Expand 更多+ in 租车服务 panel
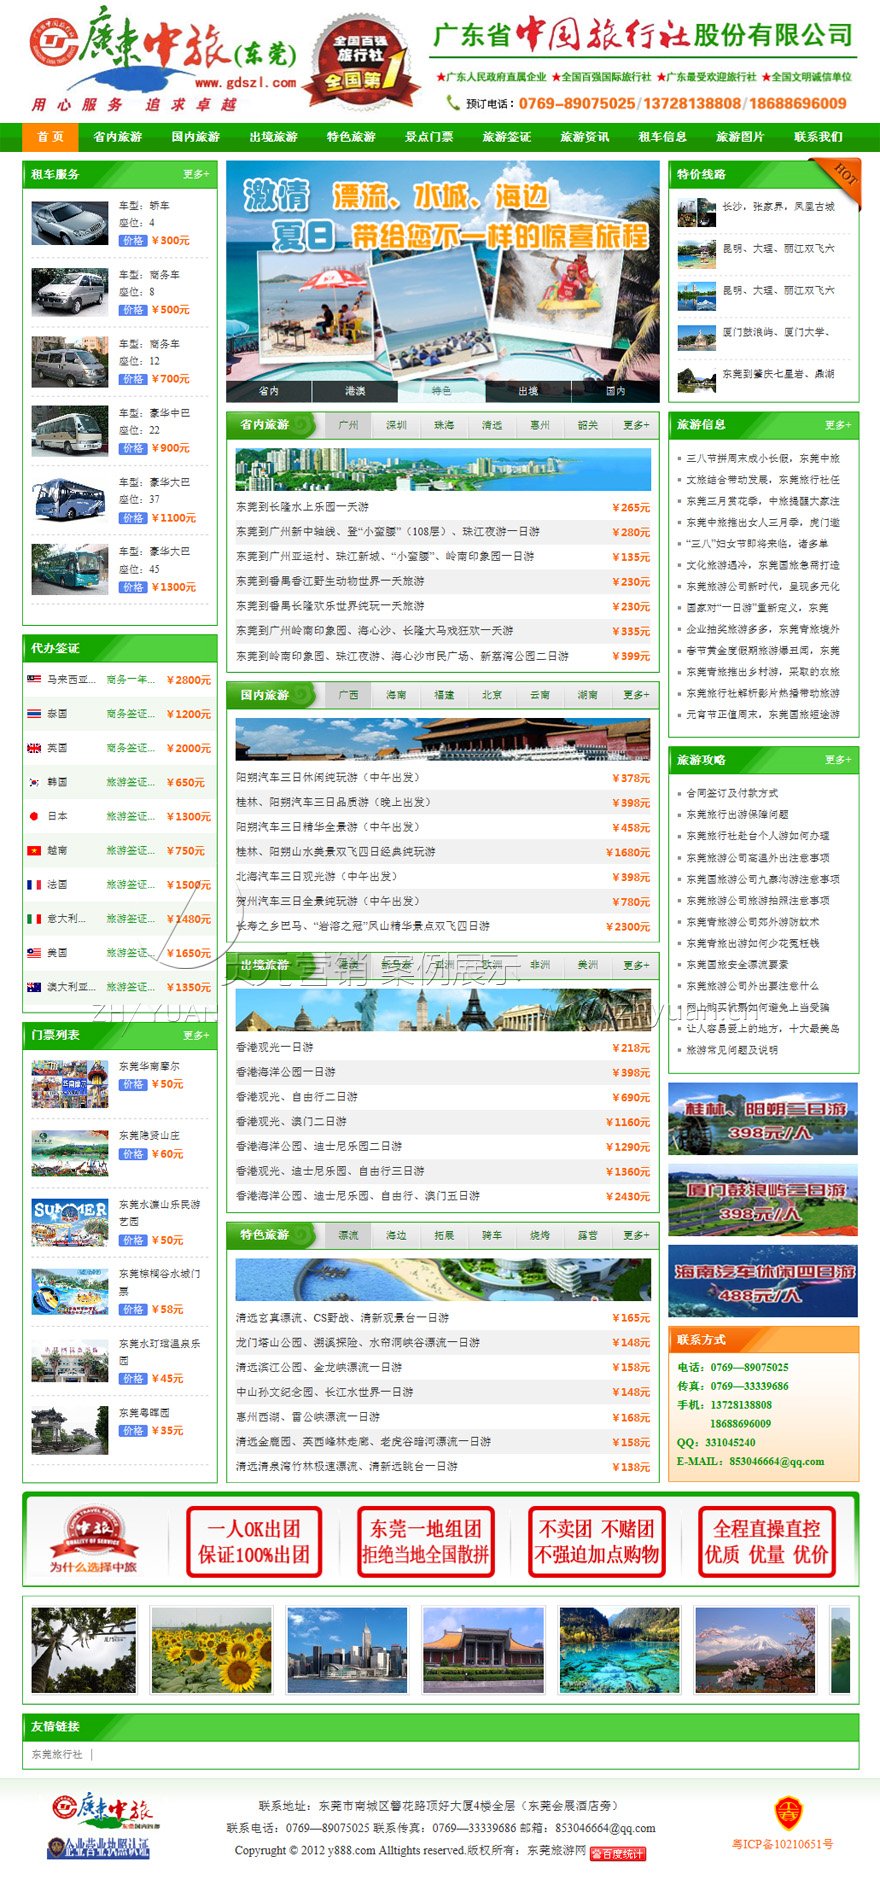880x1897 pixels. click(196, 174)
